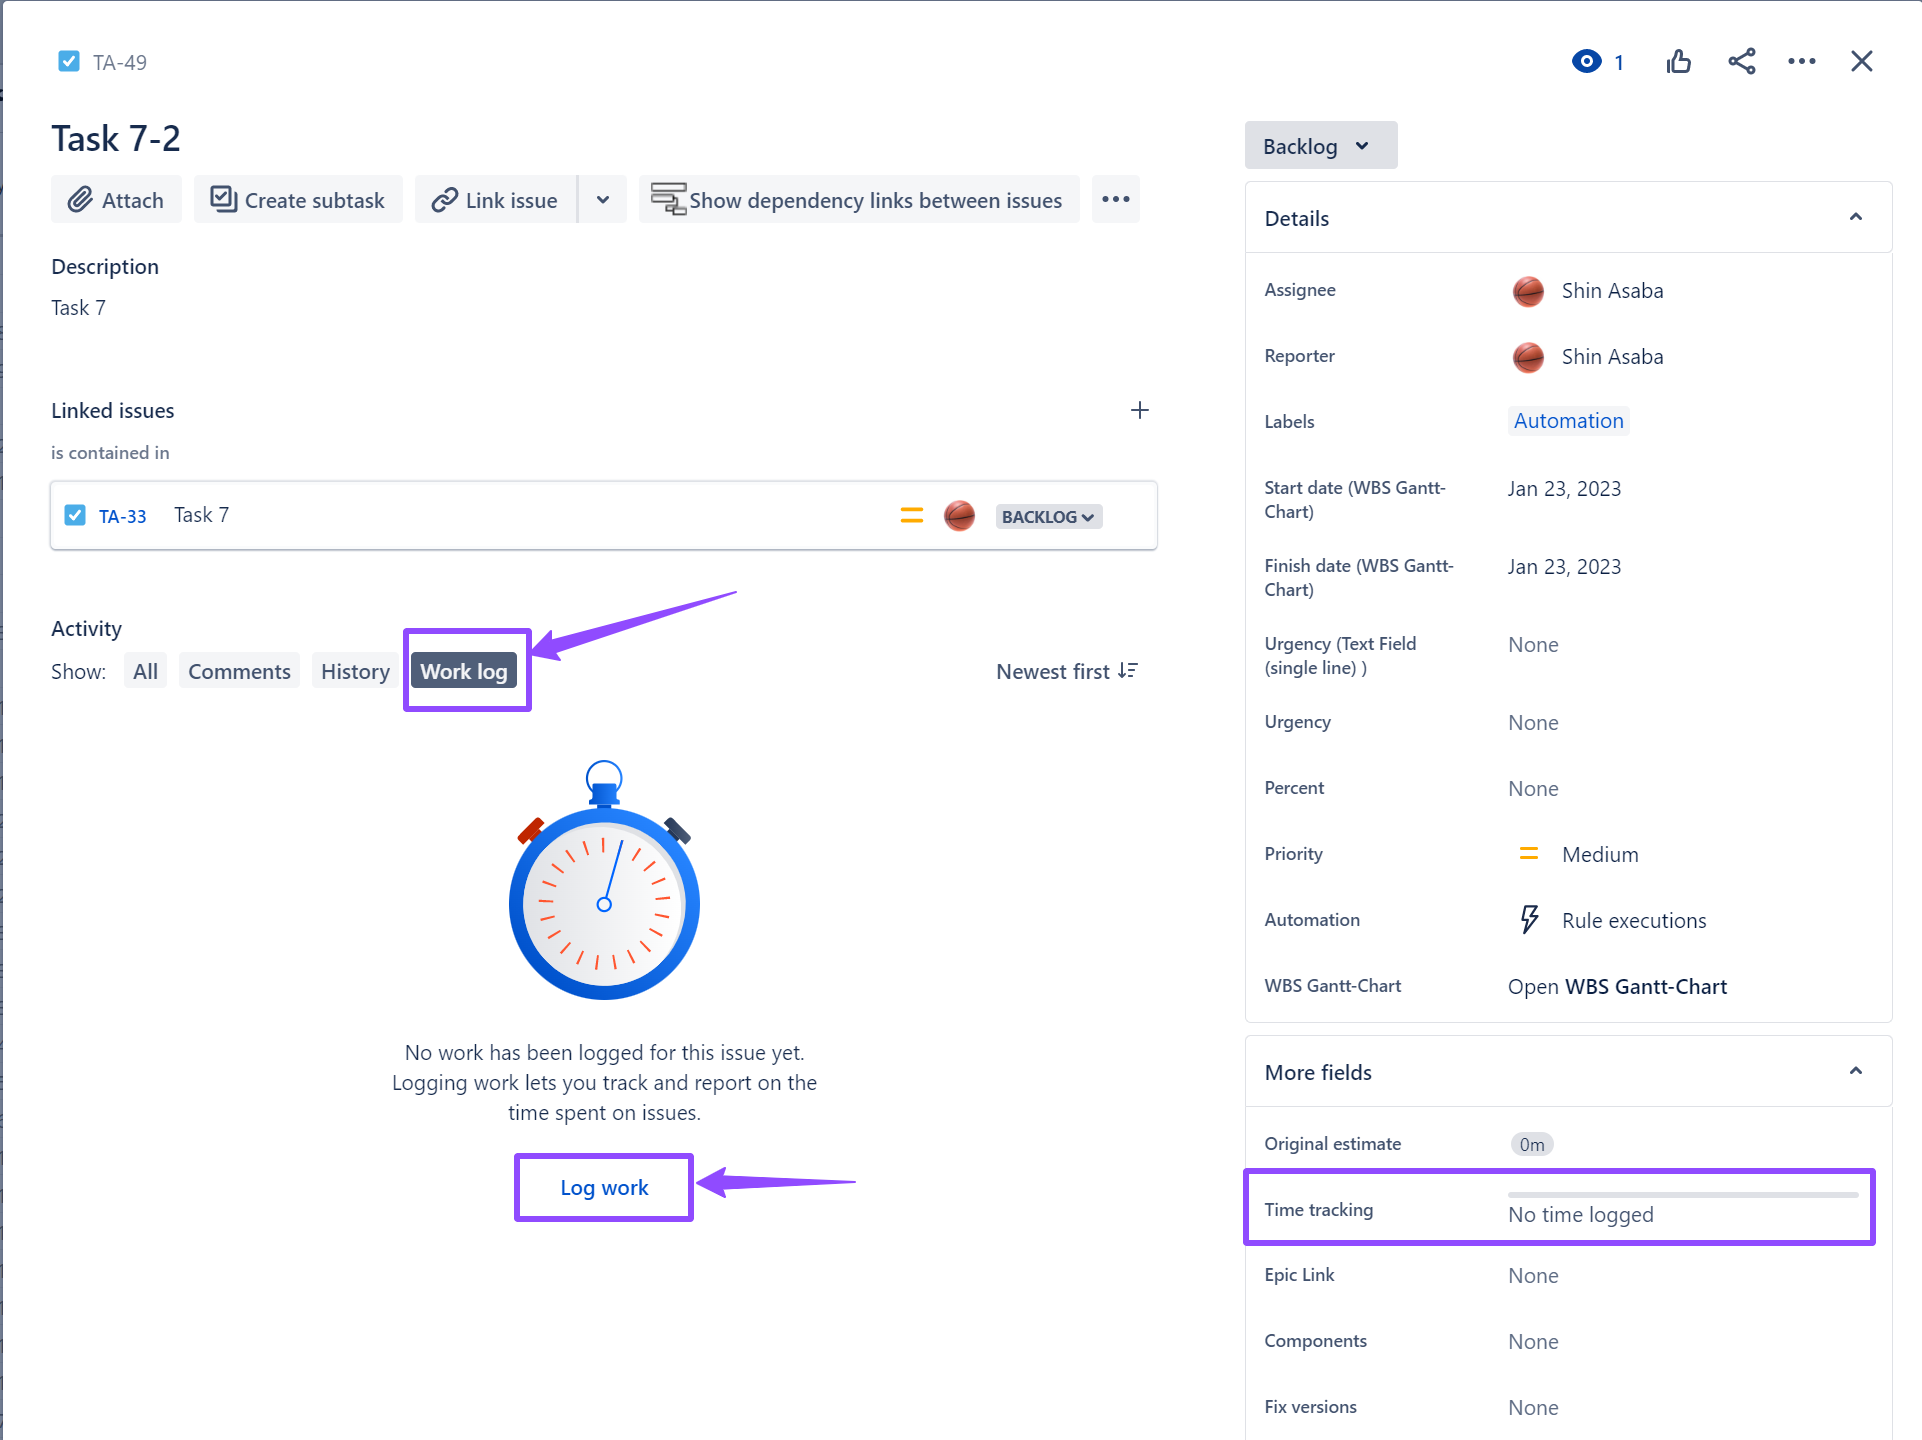1922x1440 pixels.
Task: Click the Automation label tag
Action: (x=1568, y=421)
